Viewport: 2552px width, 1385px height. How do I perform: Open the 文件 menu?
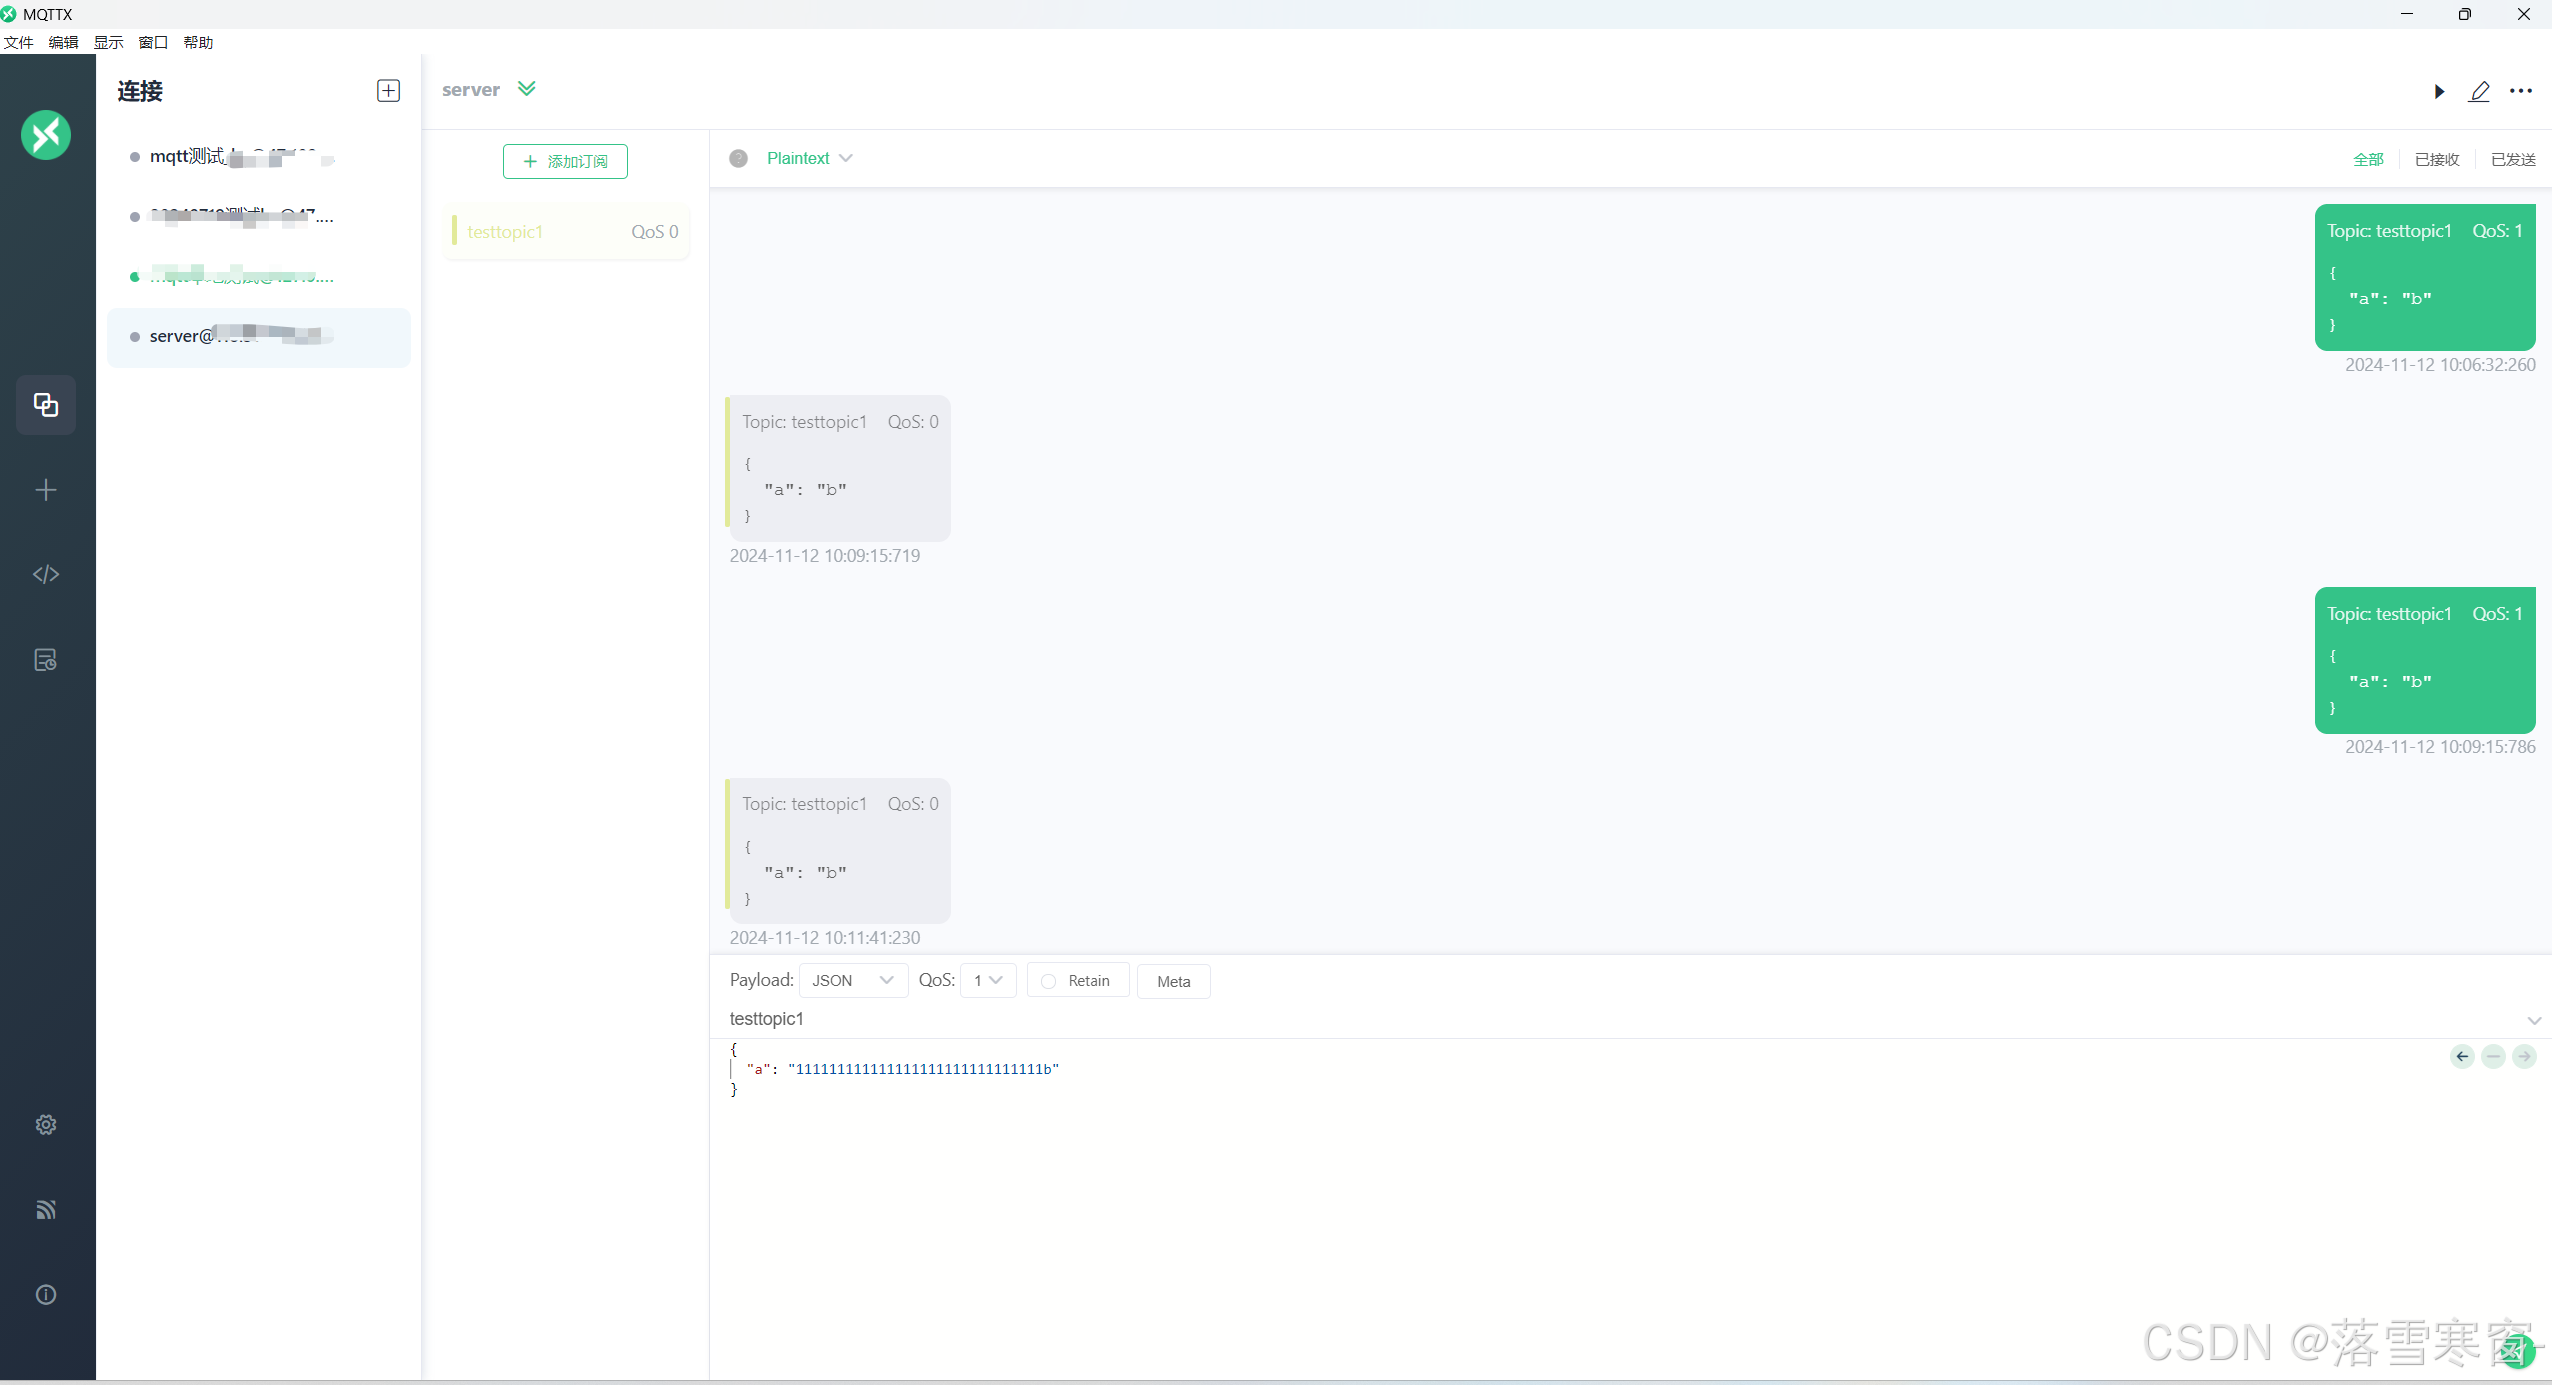pos(18,42)
